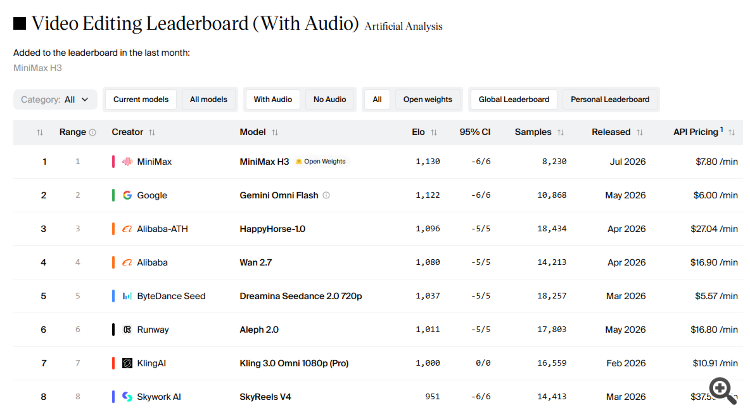Viewport: 750px width, 417px height.
Task: Click the info icon beside Gemini Omni Flash
Action: pyautogui.click(x=326, y=195)
